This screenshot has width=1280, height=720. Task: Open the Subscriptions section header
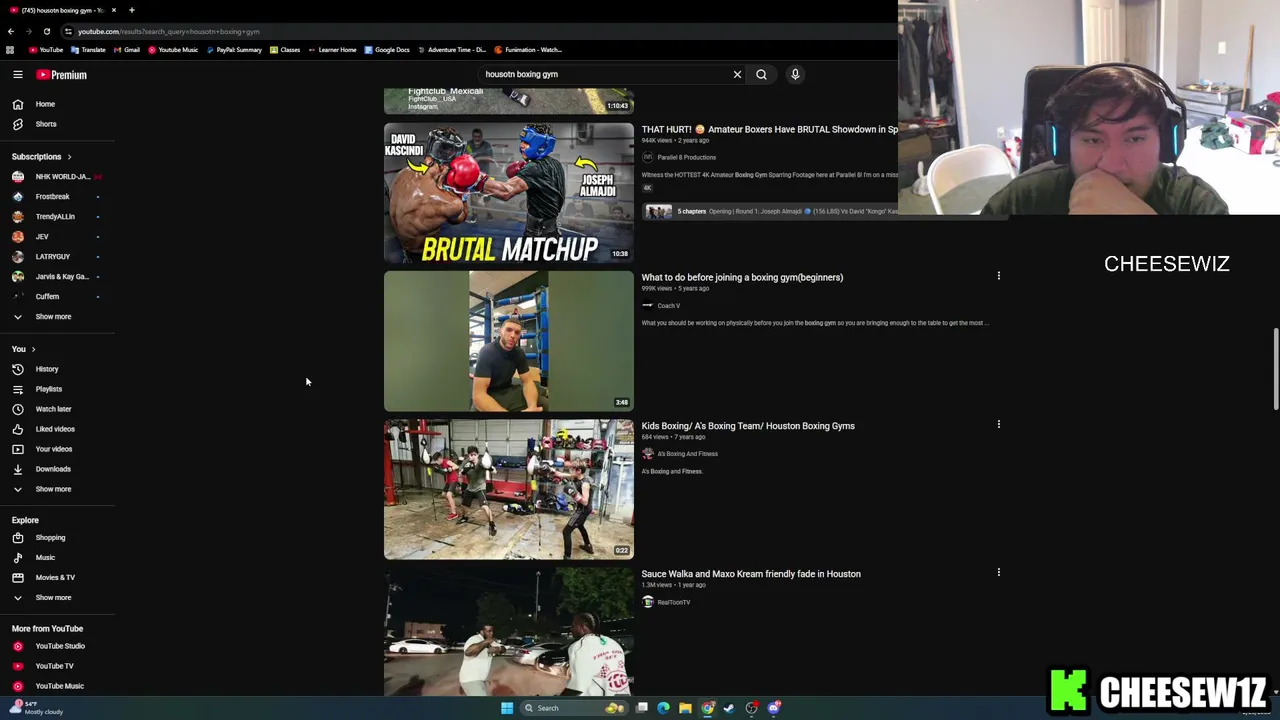pyautogui.click(x=42, y=157)
